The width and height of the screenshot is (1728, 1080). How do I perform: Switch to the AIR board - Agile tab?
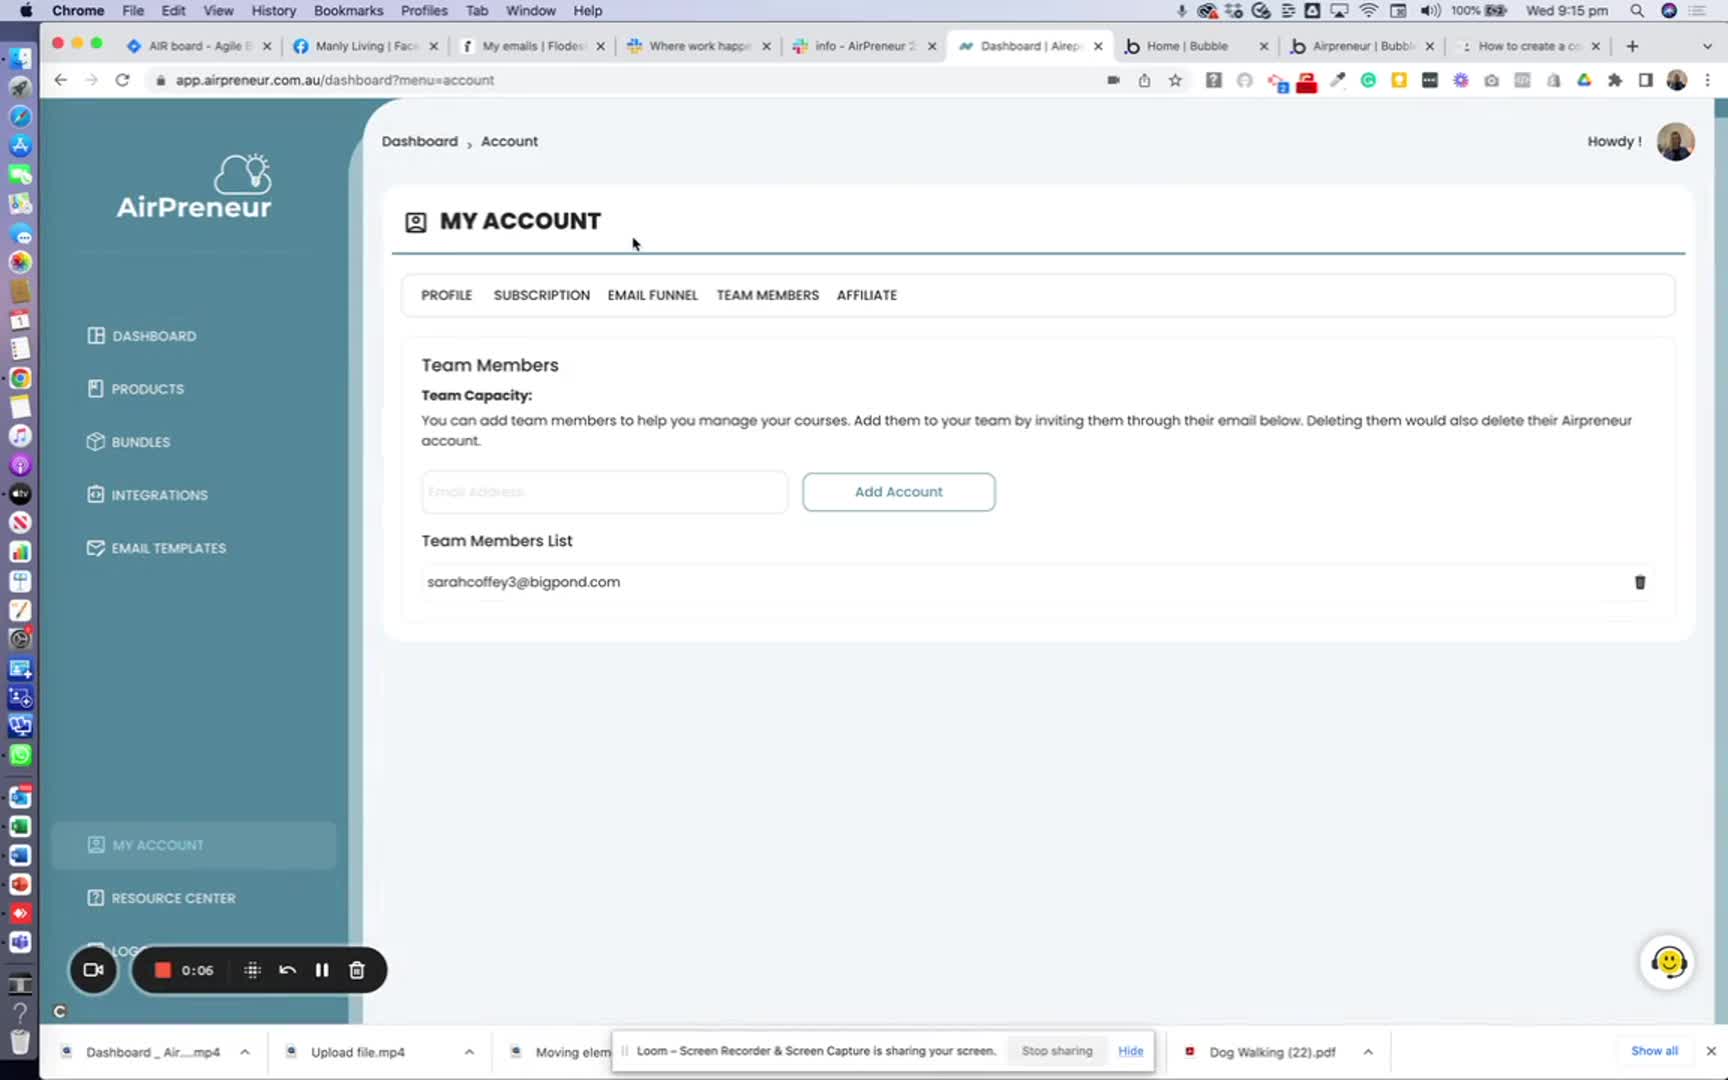199,46
